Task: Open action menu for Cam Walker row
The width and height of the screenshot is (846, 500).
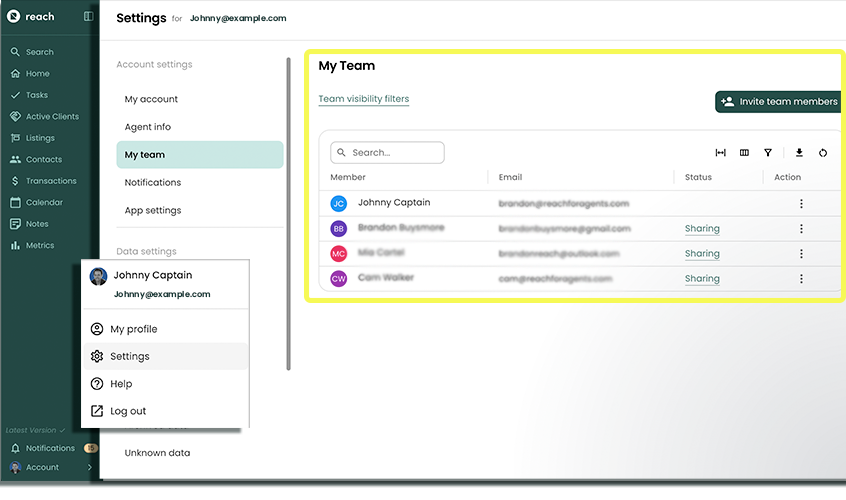Action: (801, 279)
